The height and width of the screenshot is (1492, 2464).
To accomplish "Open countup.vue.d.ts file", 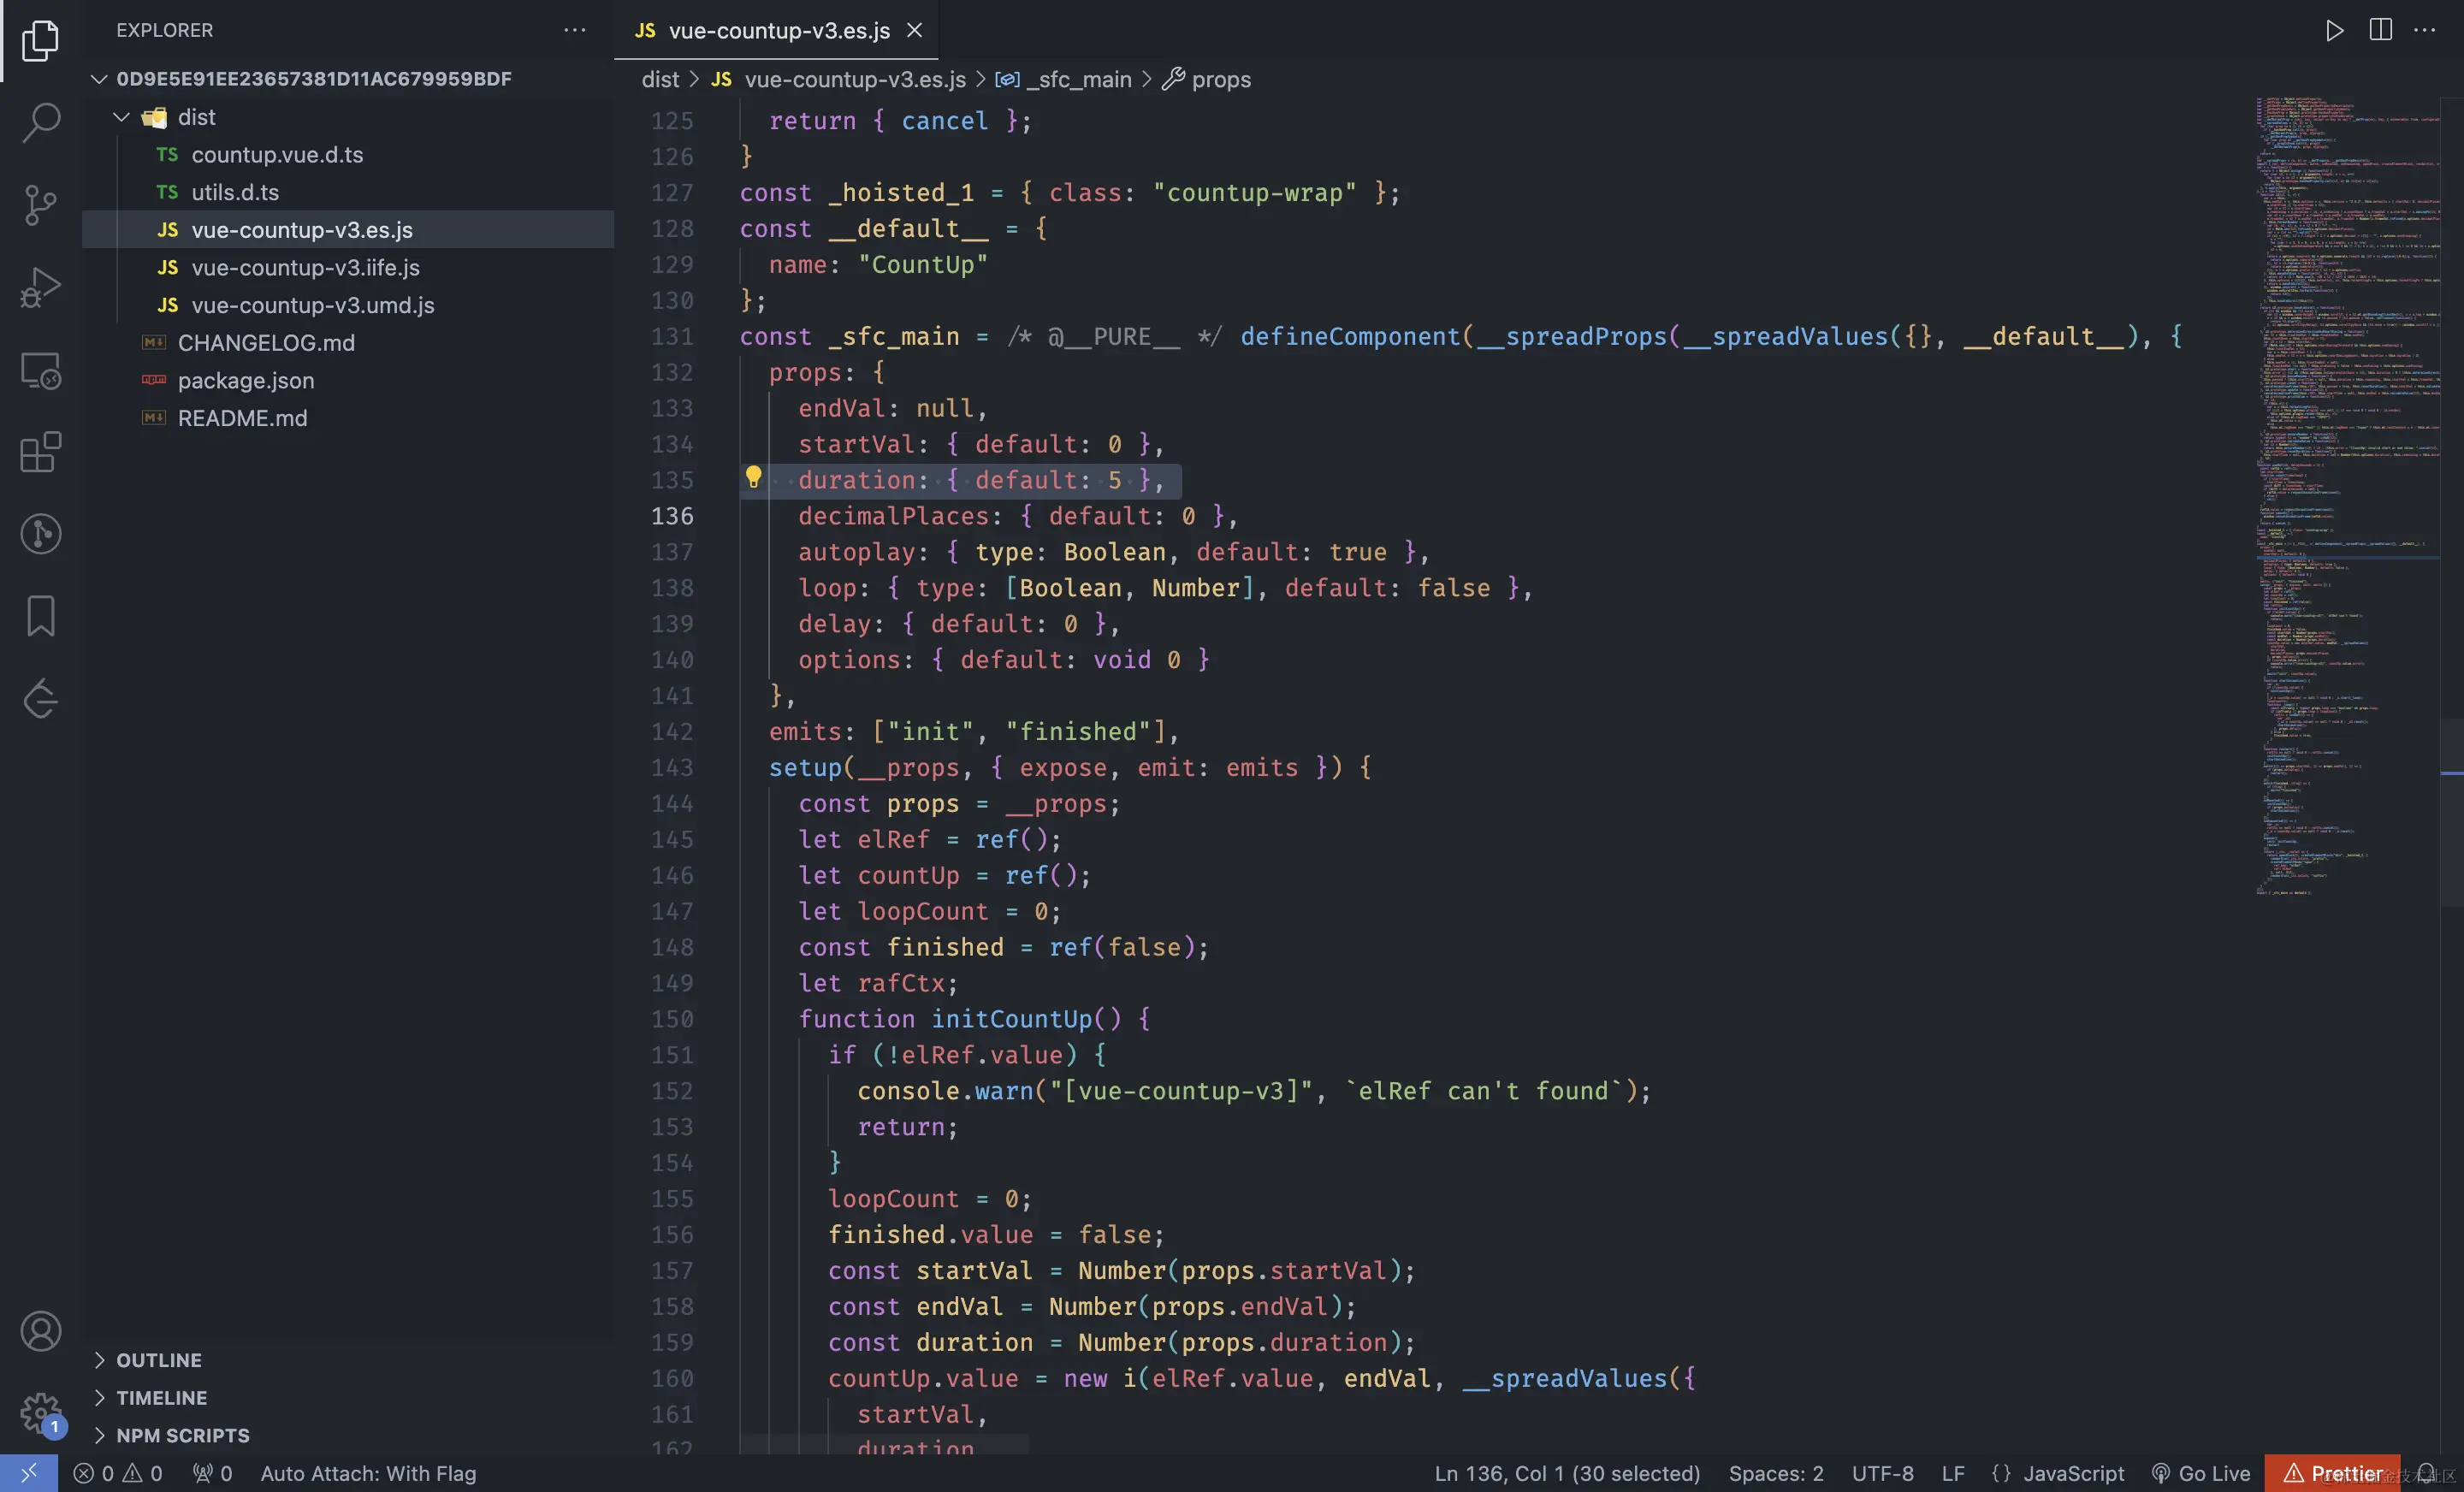I will pos(277,154).
